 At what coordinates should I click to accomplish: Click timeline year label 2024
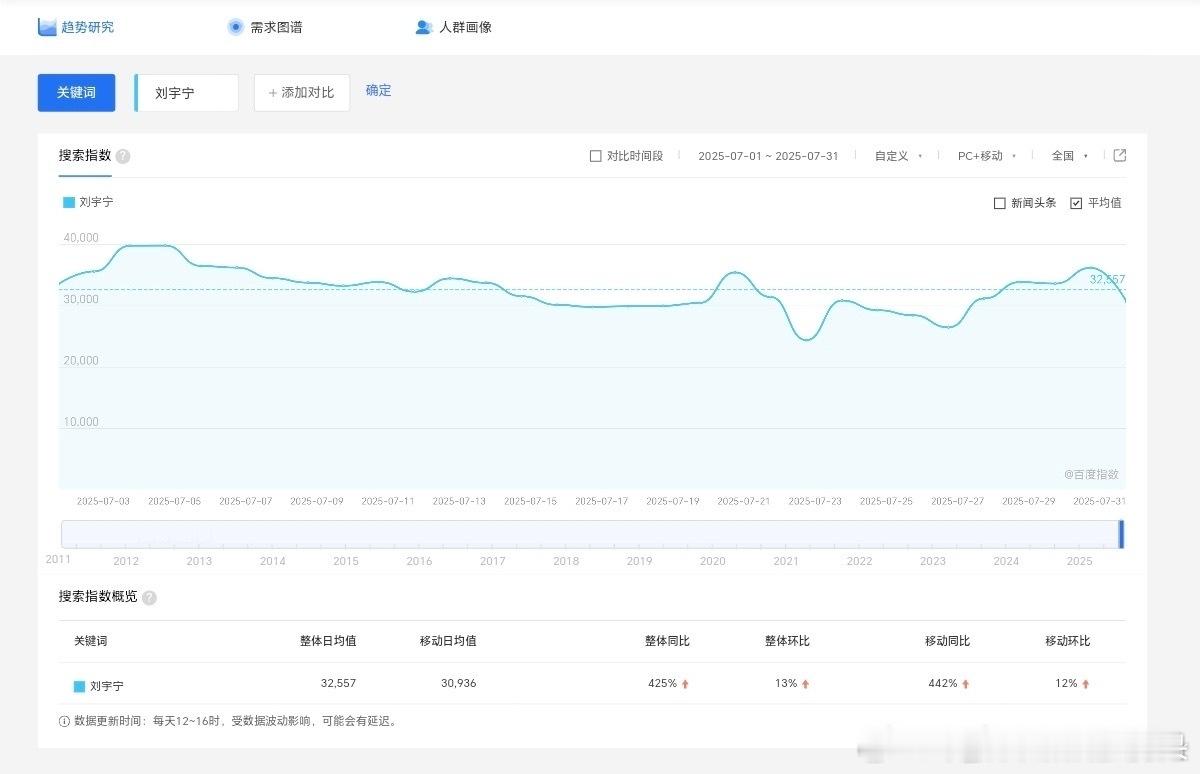pyautogui.click(x=1006, y=561)
